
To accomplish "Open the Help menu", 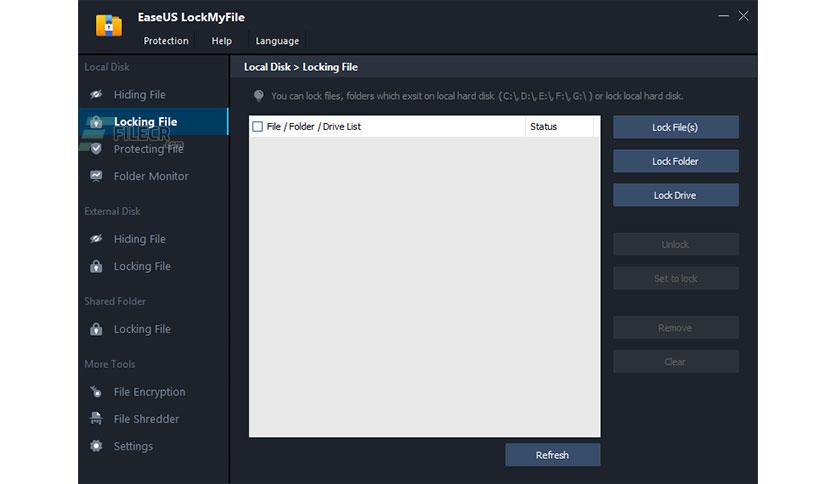I will [222, 41].
